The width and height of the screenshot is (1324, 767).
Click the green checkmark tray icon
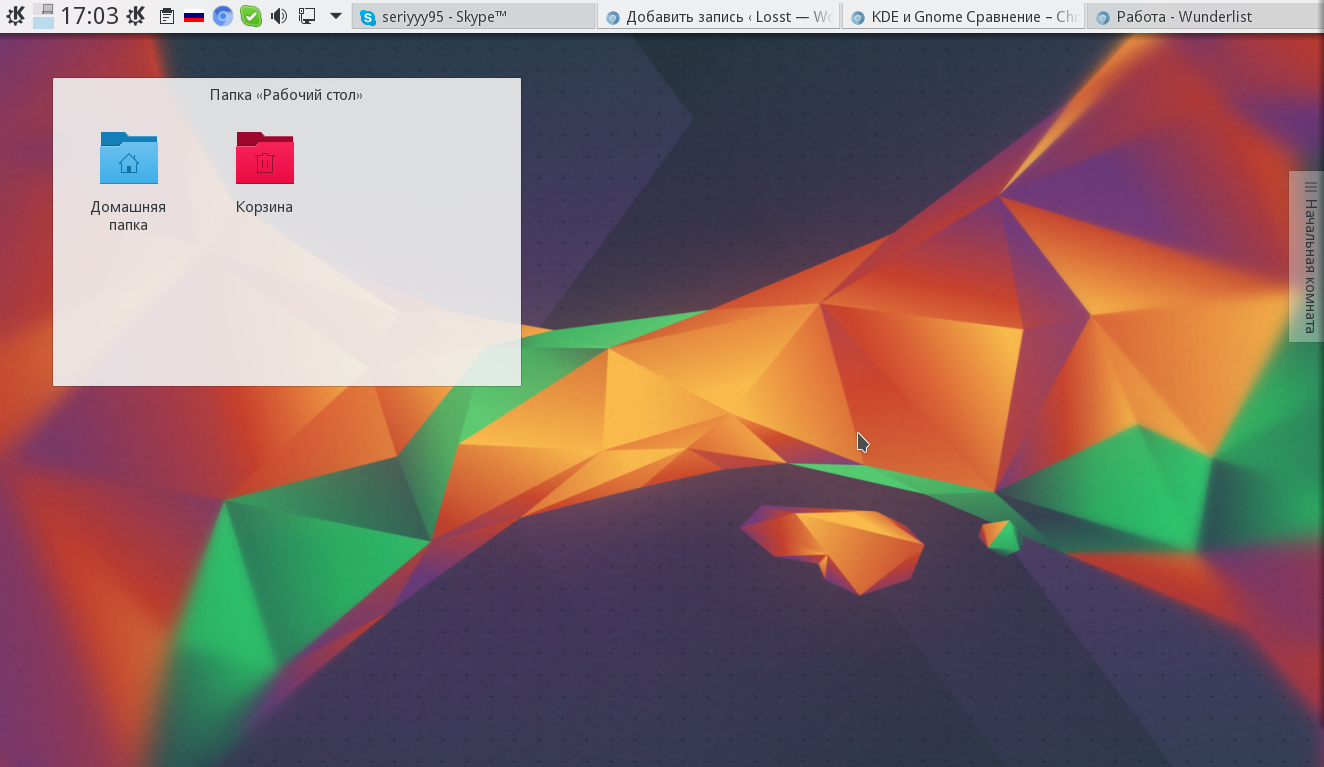point(251,17)
